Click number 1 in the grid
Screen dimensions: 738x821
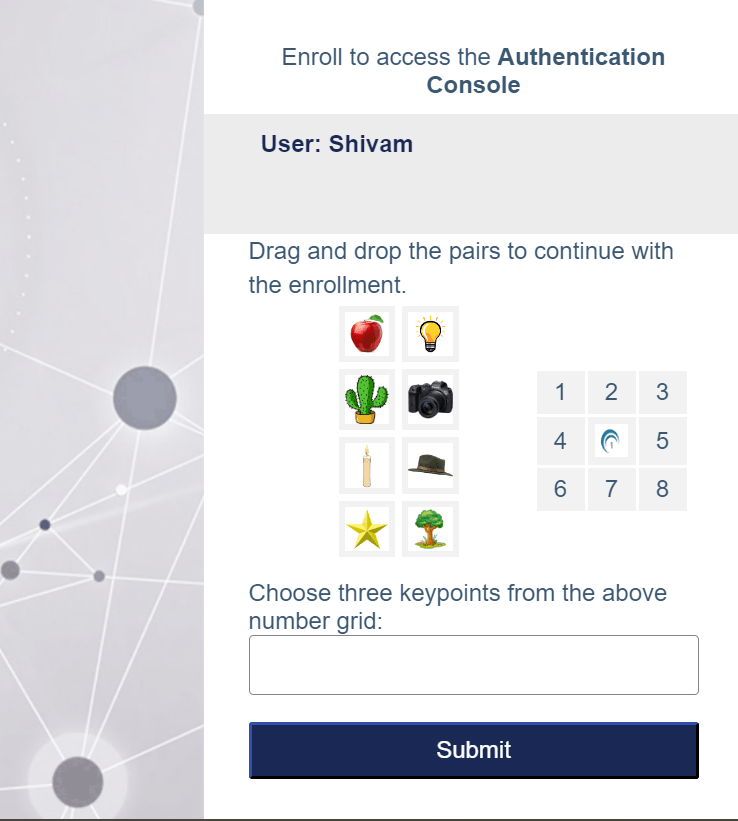point(560,392)
